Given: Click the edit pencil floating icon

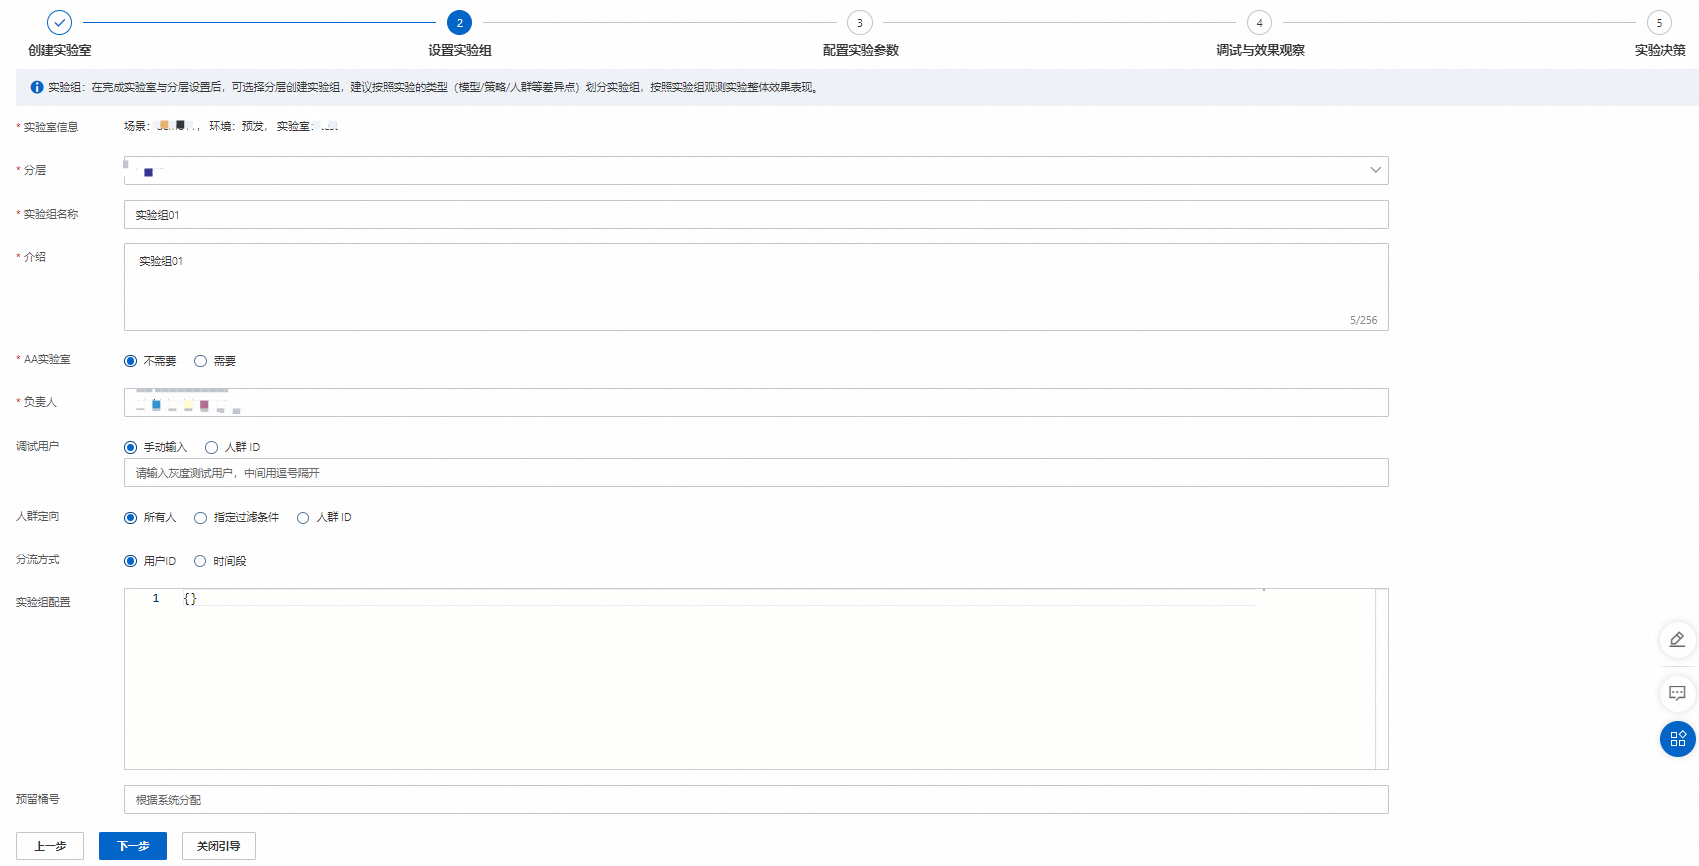Looking at the screenshot, I should 1677,640.
